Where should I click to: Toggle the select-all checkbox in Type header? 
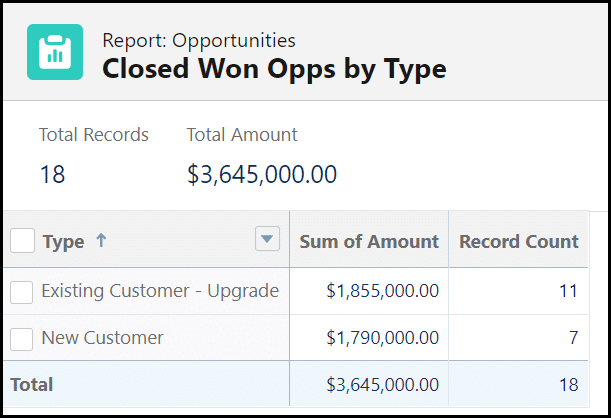tap(23, 241)
